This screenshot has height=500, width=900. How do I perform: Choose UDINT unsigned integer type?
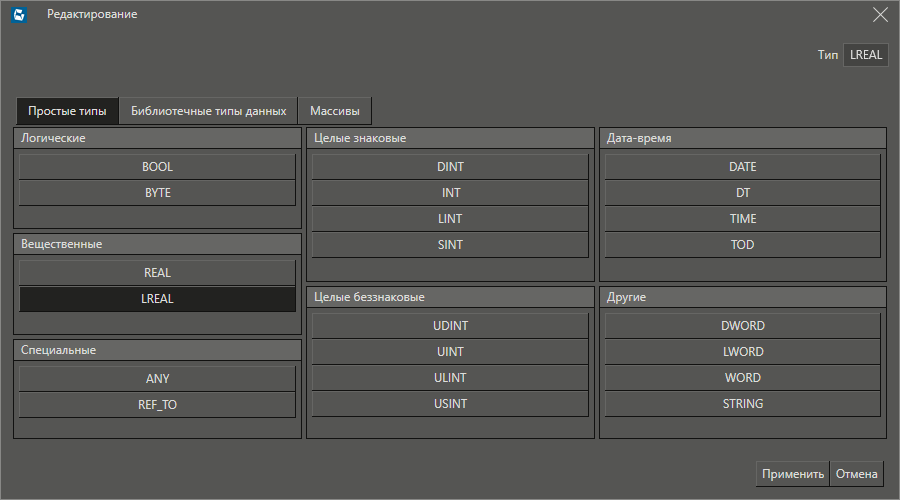[450, 326]
